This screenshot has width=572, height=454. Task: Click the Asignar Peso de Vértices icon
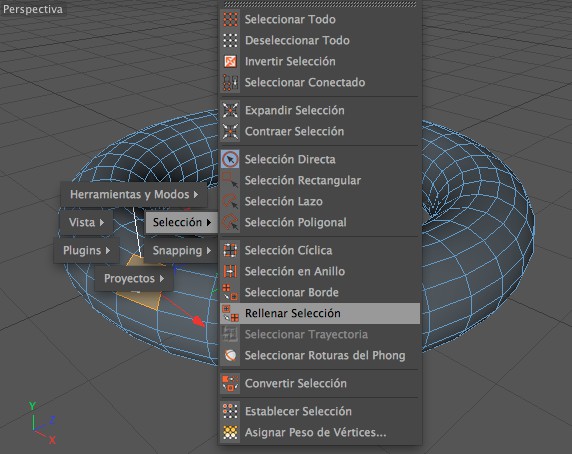click(230, 432)
